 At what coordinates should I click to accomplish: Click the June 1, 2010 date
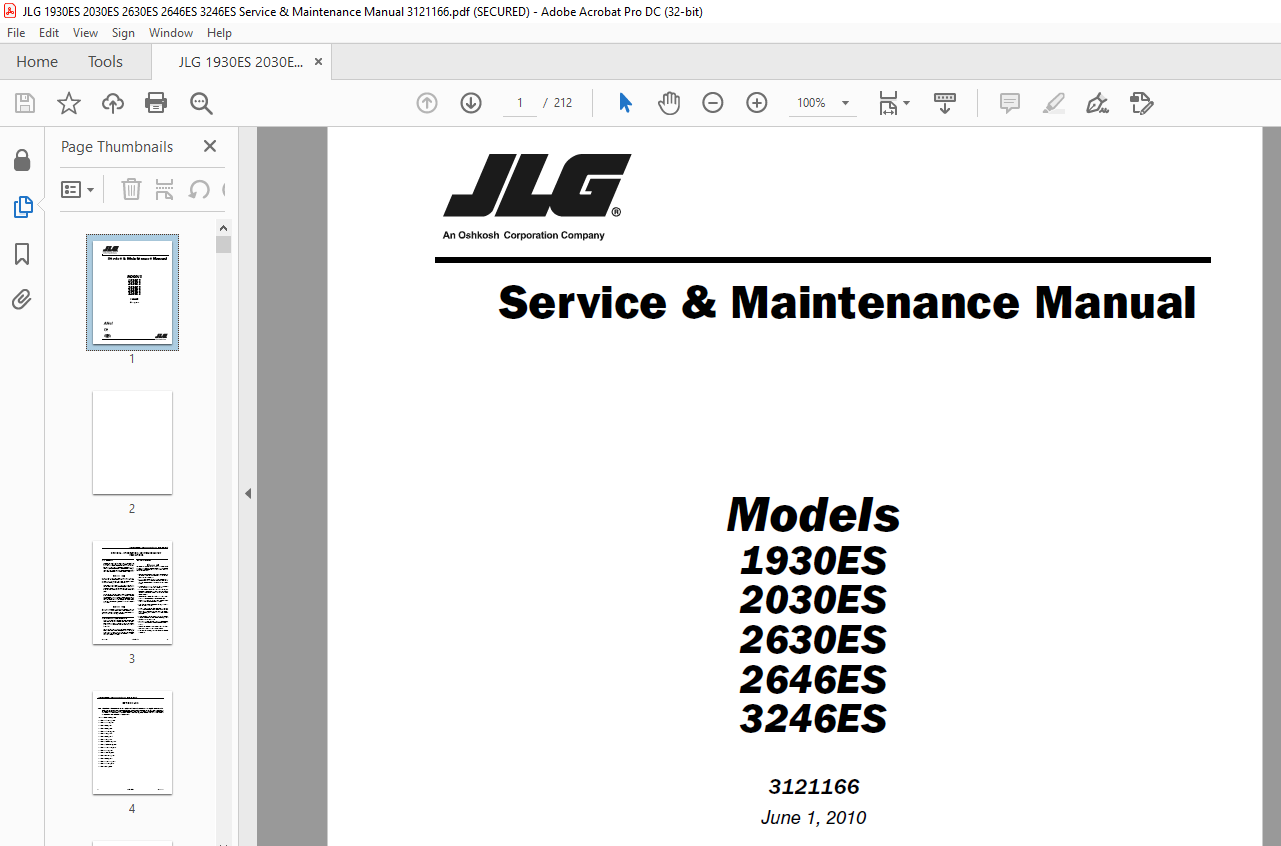click(x=814, y=818)
